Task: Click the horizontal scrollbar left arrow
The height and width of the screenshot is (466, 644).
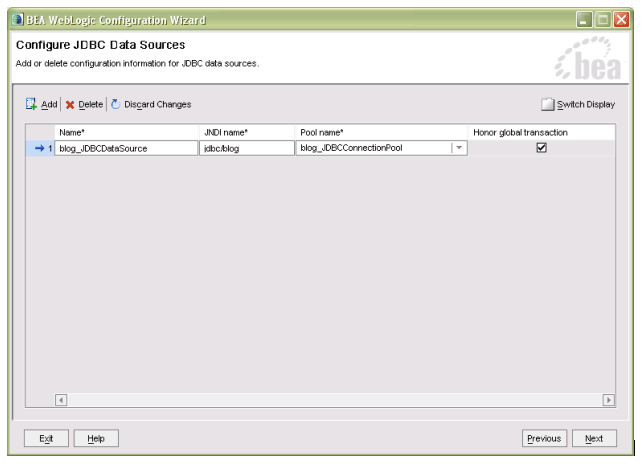Action: (61, 400)
